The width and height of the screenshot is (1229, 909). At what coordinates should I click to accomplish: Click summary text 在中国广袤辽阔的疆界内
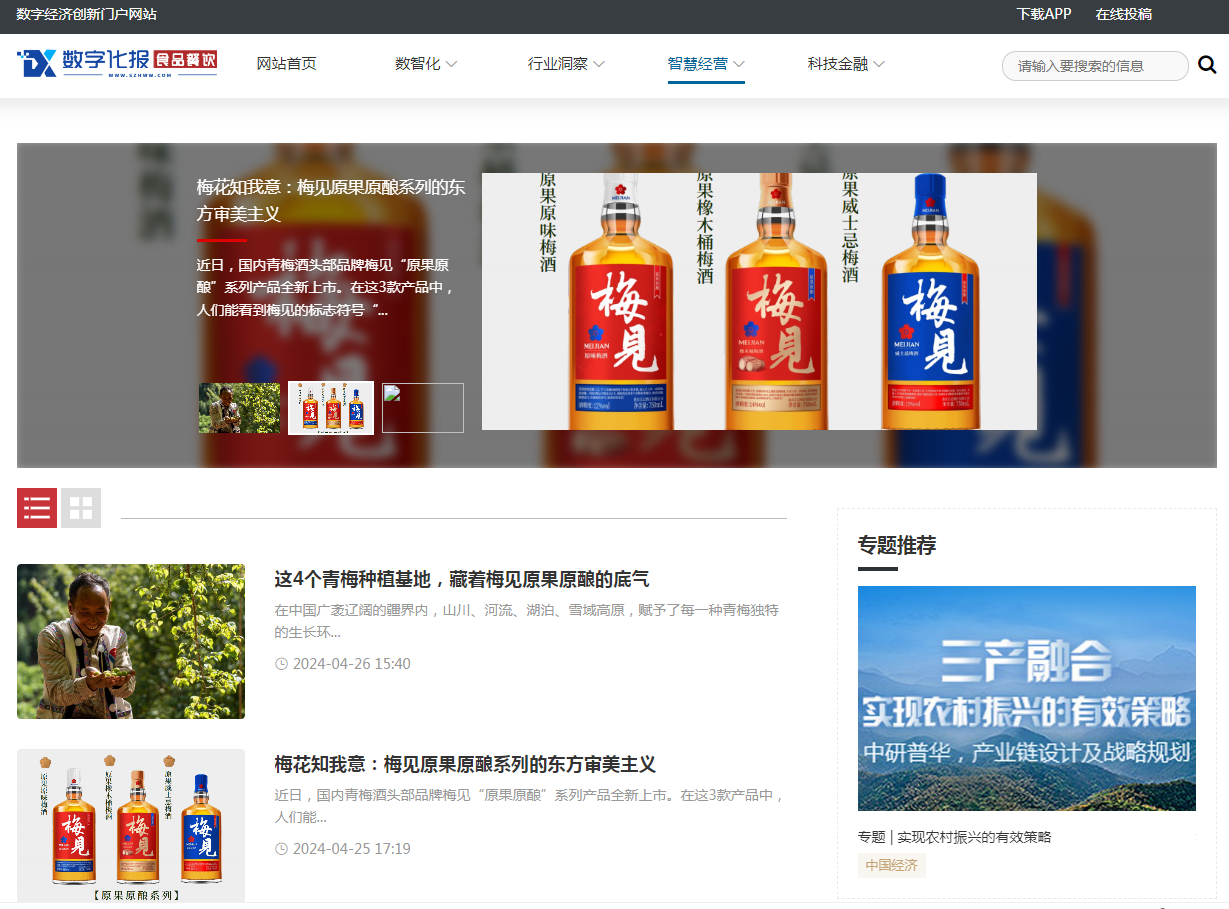527,621
